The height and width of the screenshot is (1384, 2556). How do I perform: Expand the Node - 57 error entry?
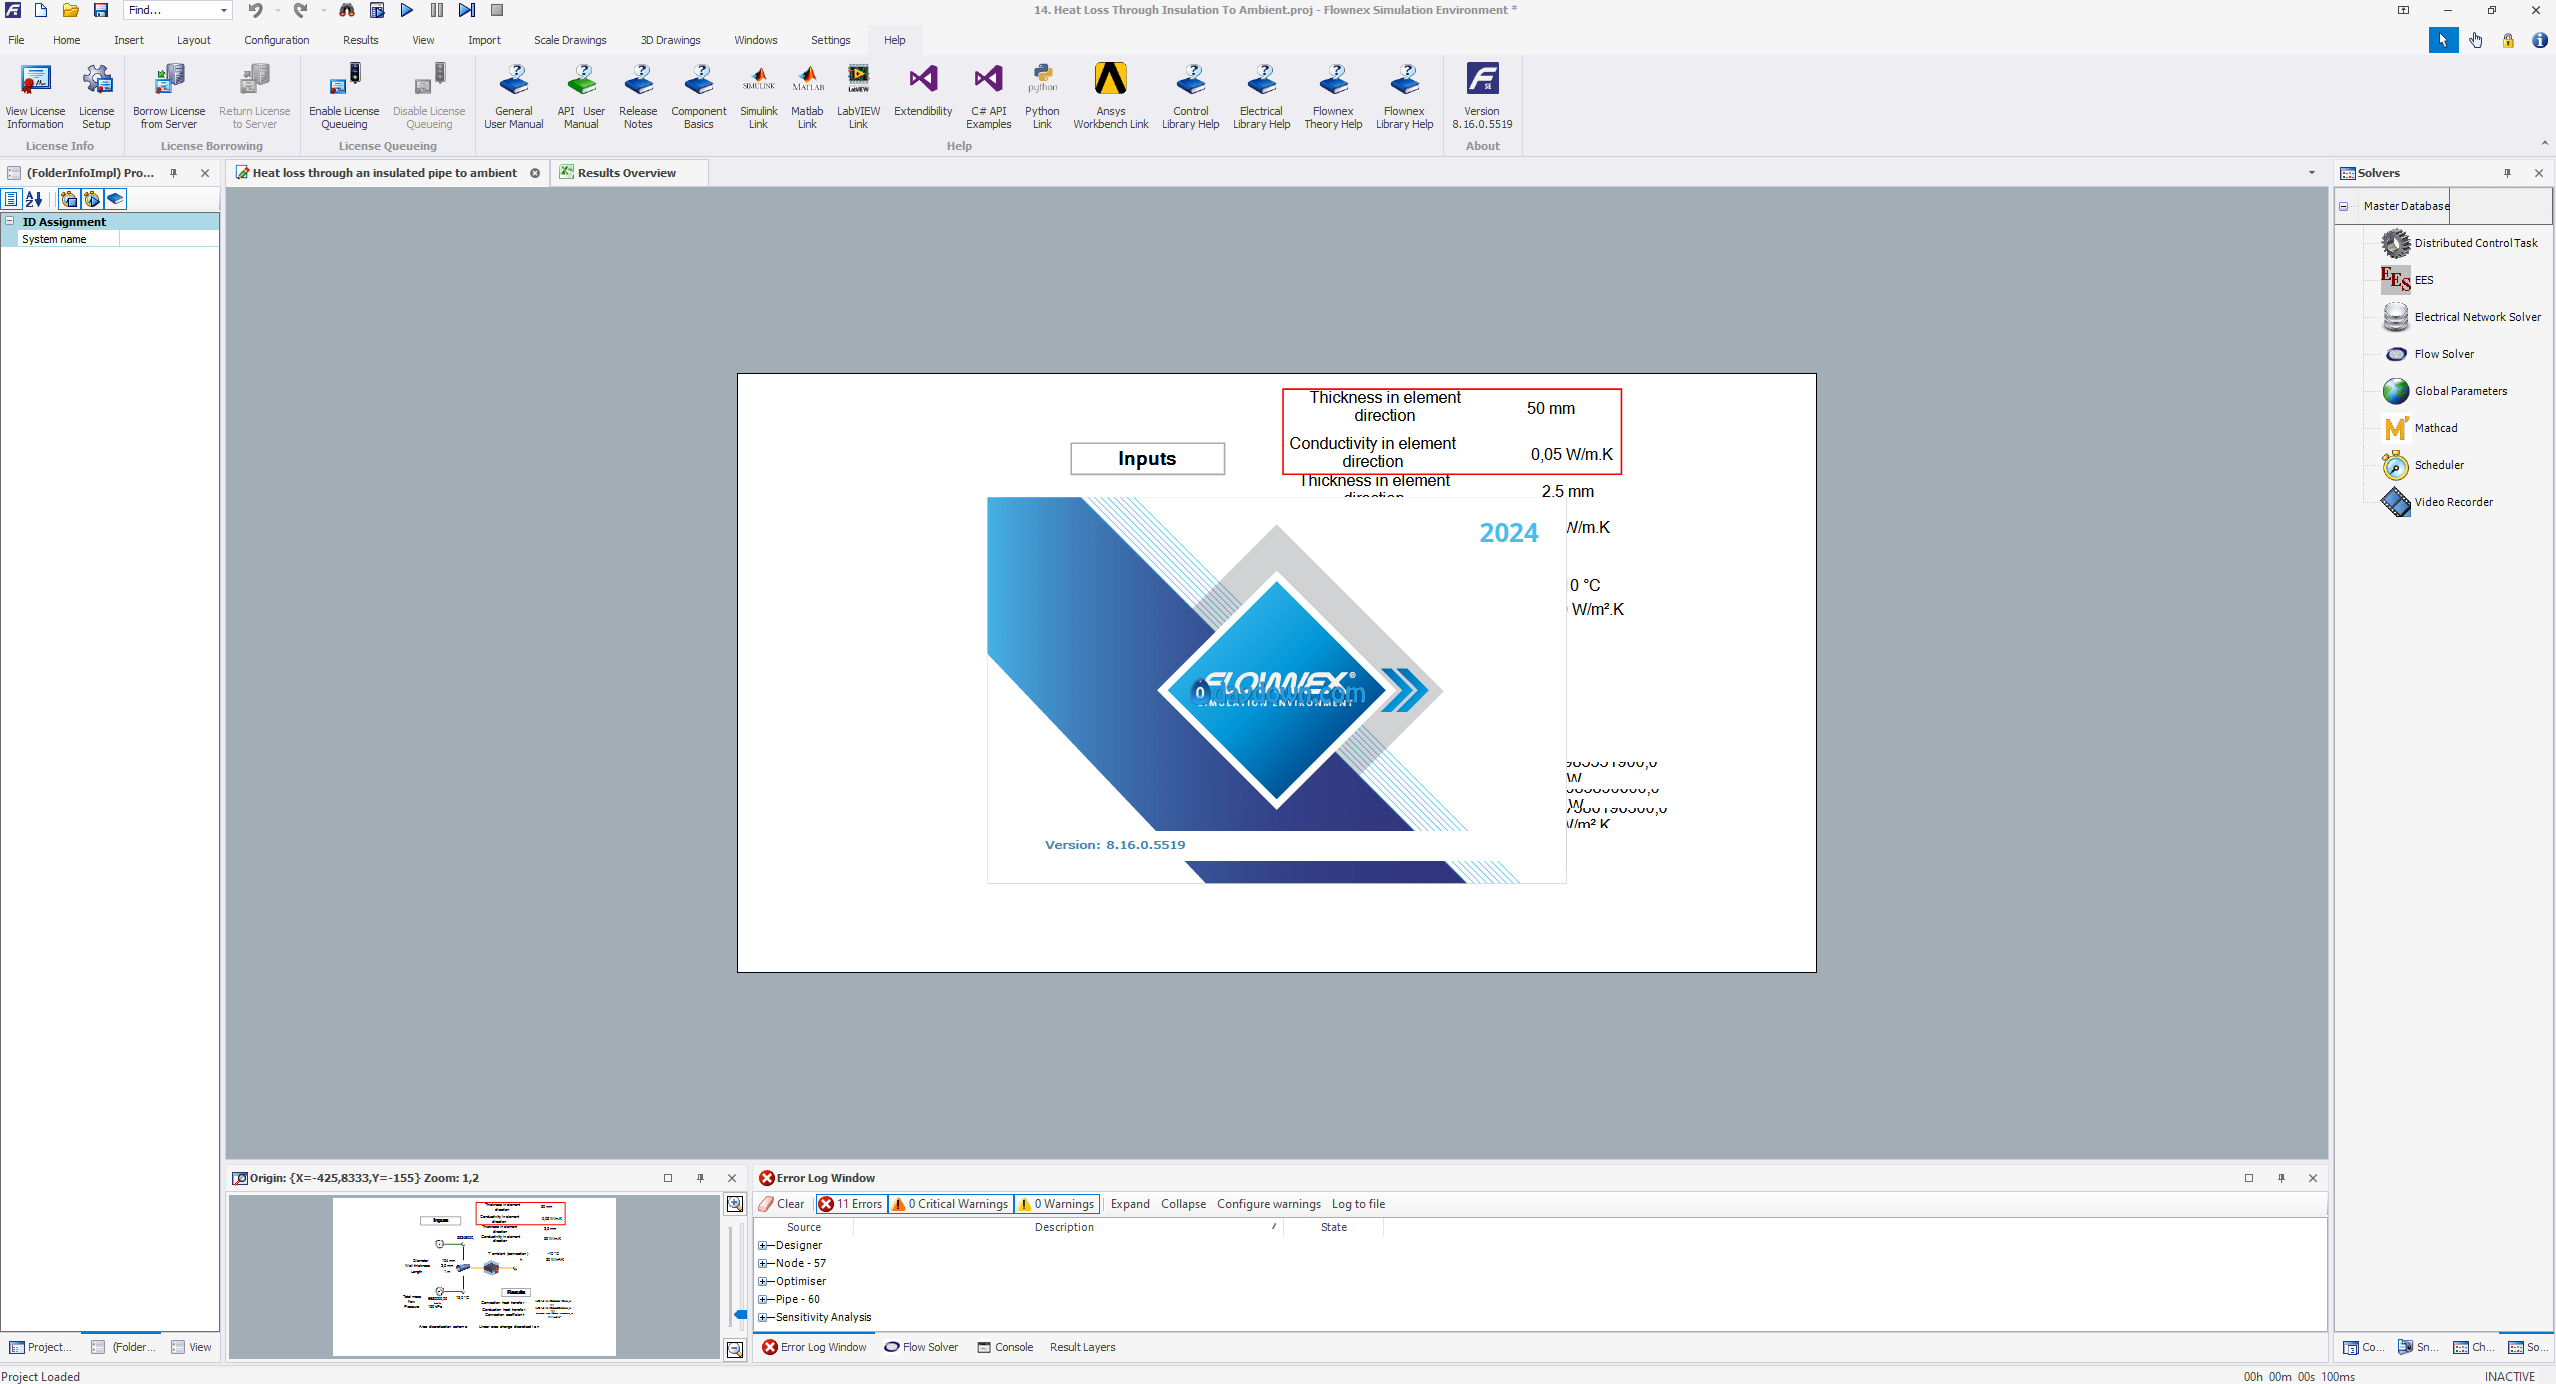[763, 1263]
